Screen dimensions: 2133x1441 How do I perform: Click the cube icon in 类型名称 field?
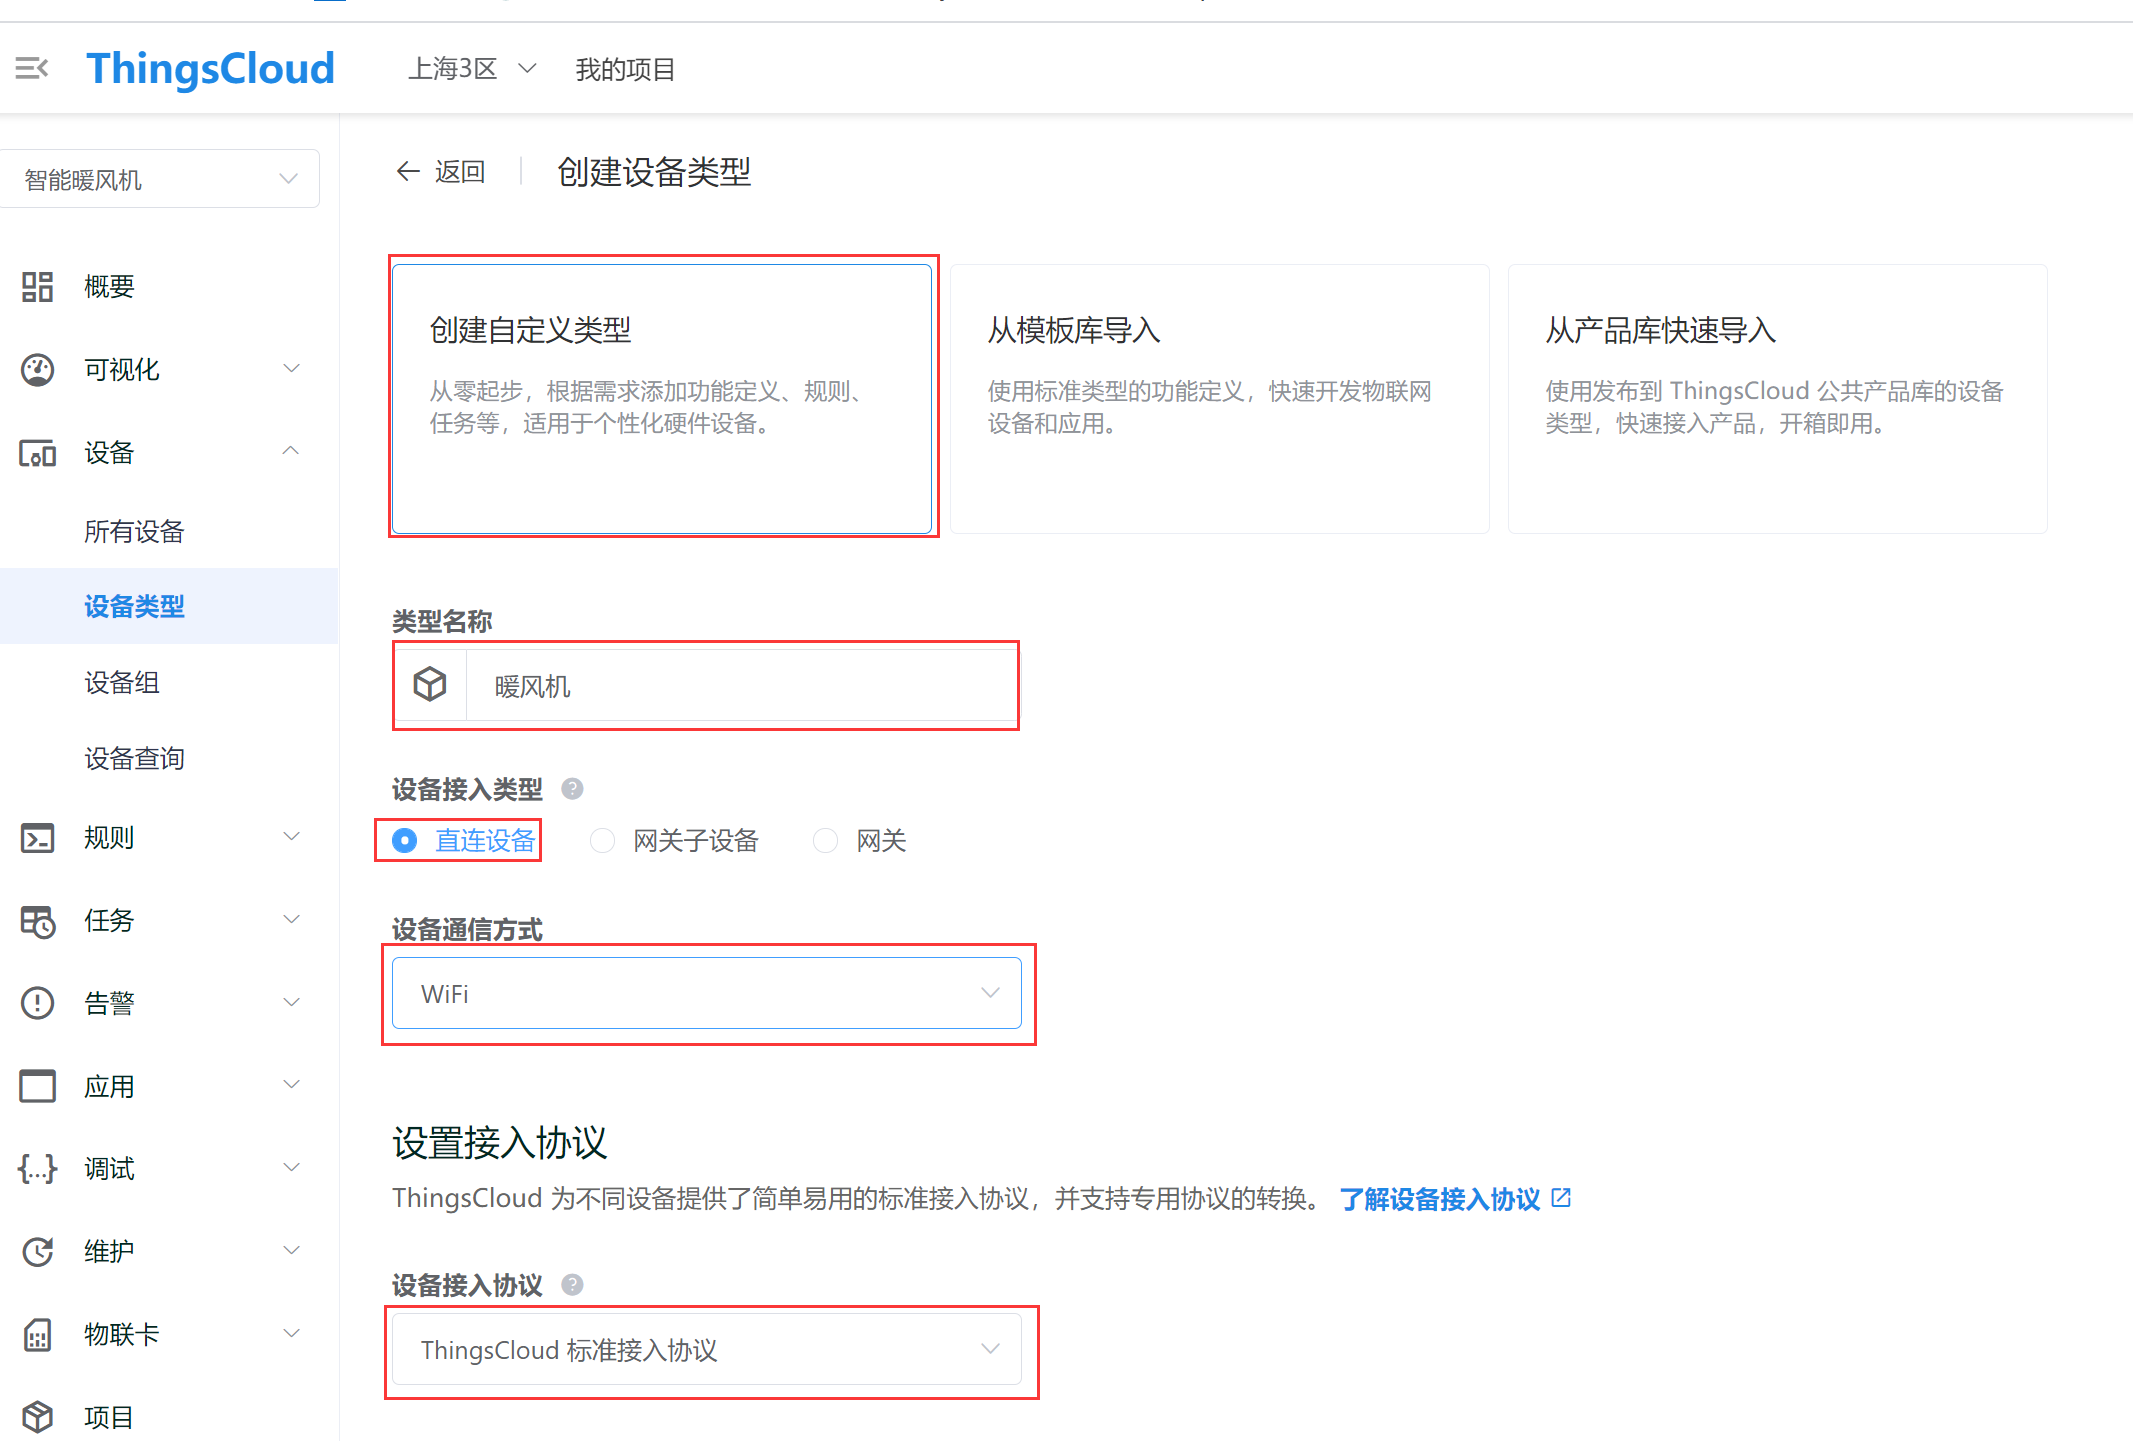pos(430,685)
